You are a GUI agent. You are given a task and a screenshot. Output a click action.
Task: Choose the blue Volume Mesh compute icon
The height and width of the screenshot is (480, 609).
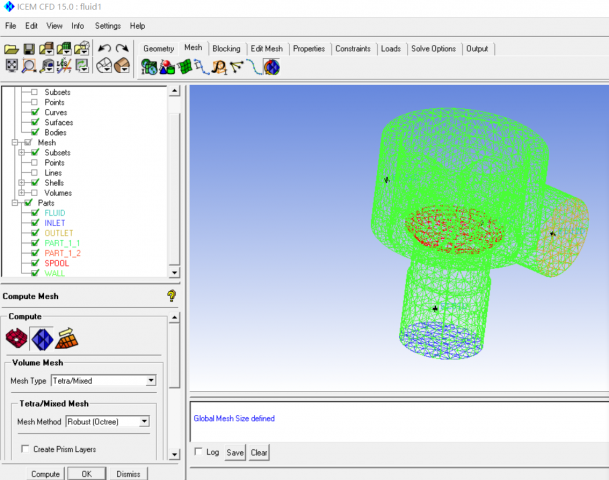[41, 339]
